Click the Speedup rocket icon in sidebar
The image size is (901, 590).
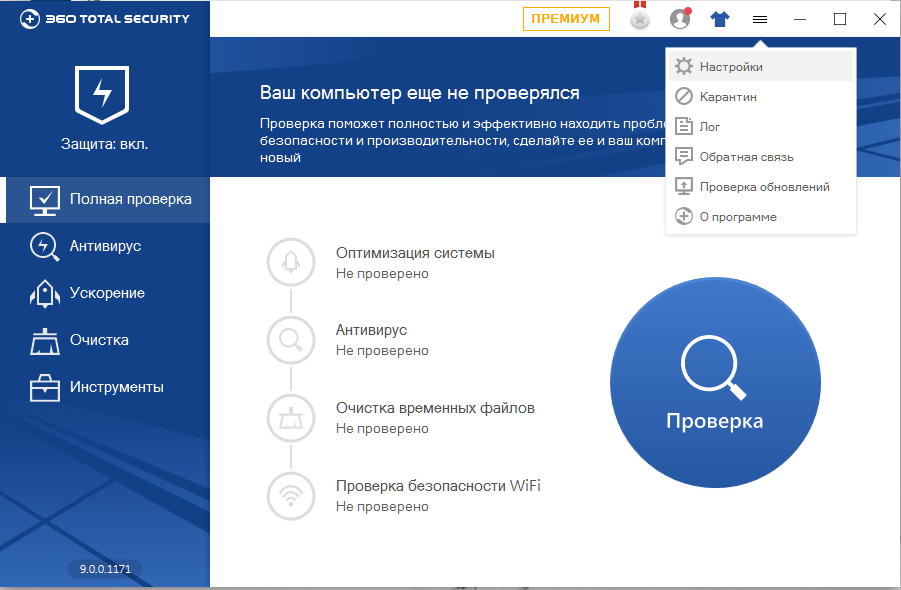(x=45, y=294)
